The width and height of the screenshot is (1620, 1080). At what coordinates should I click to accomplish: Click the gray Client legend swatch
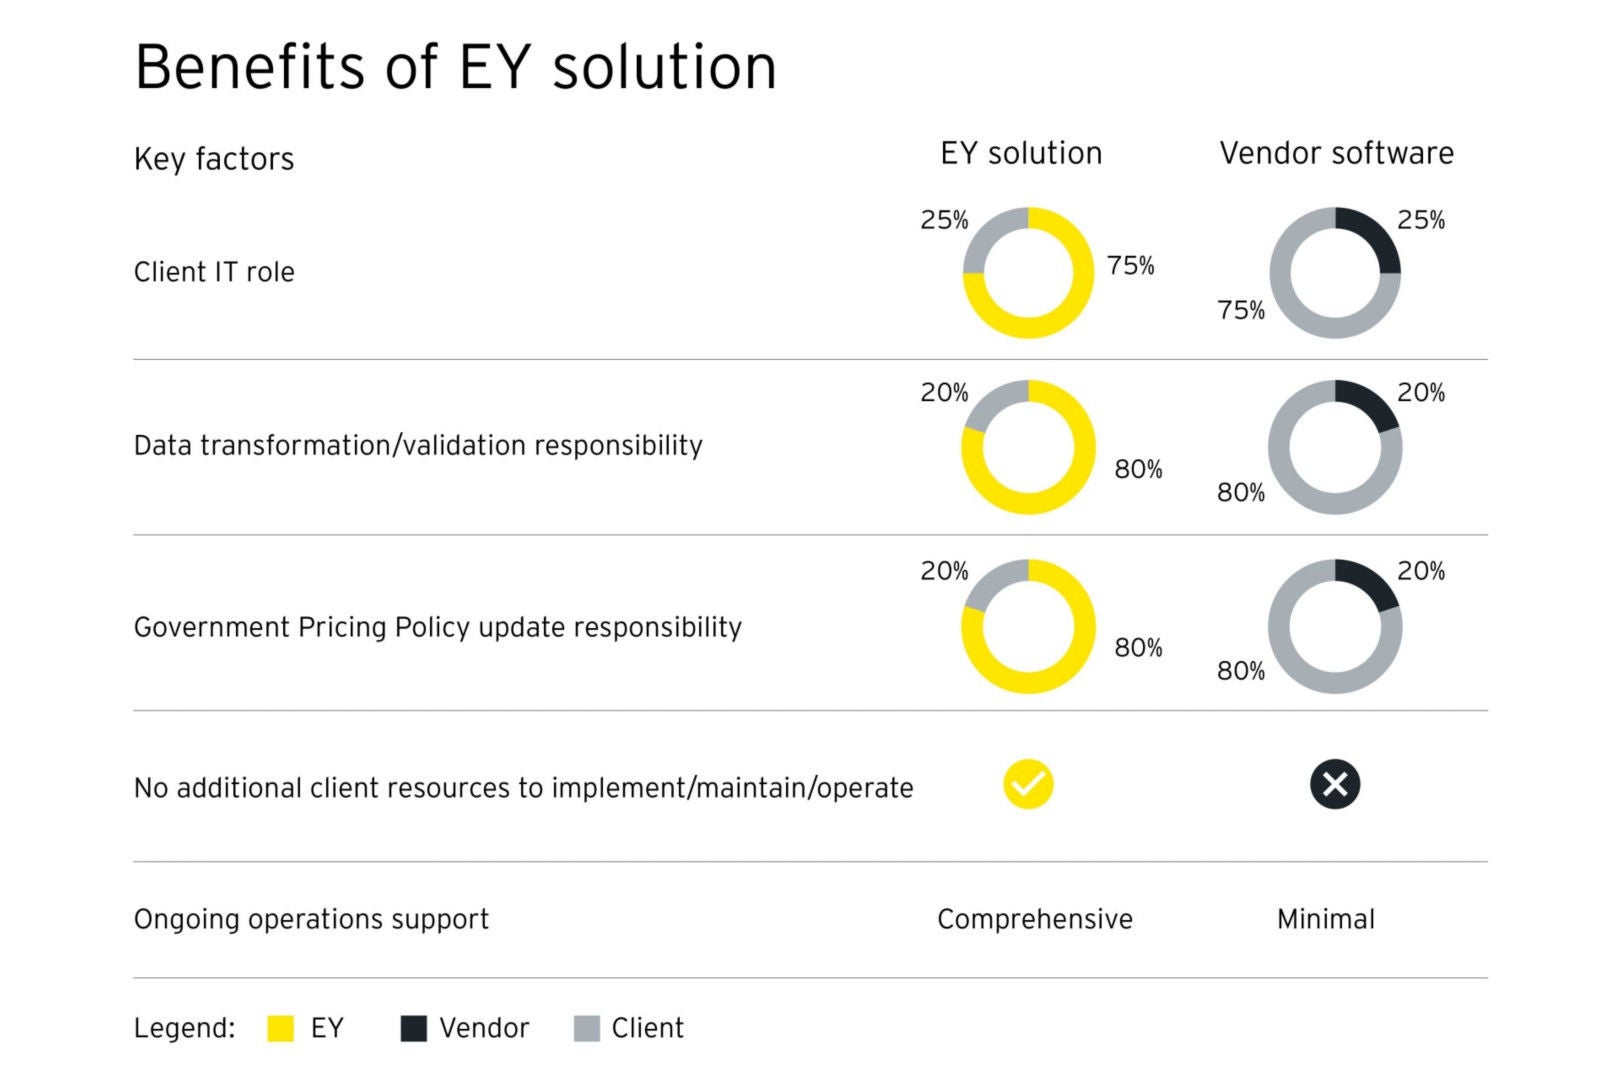587,1028
